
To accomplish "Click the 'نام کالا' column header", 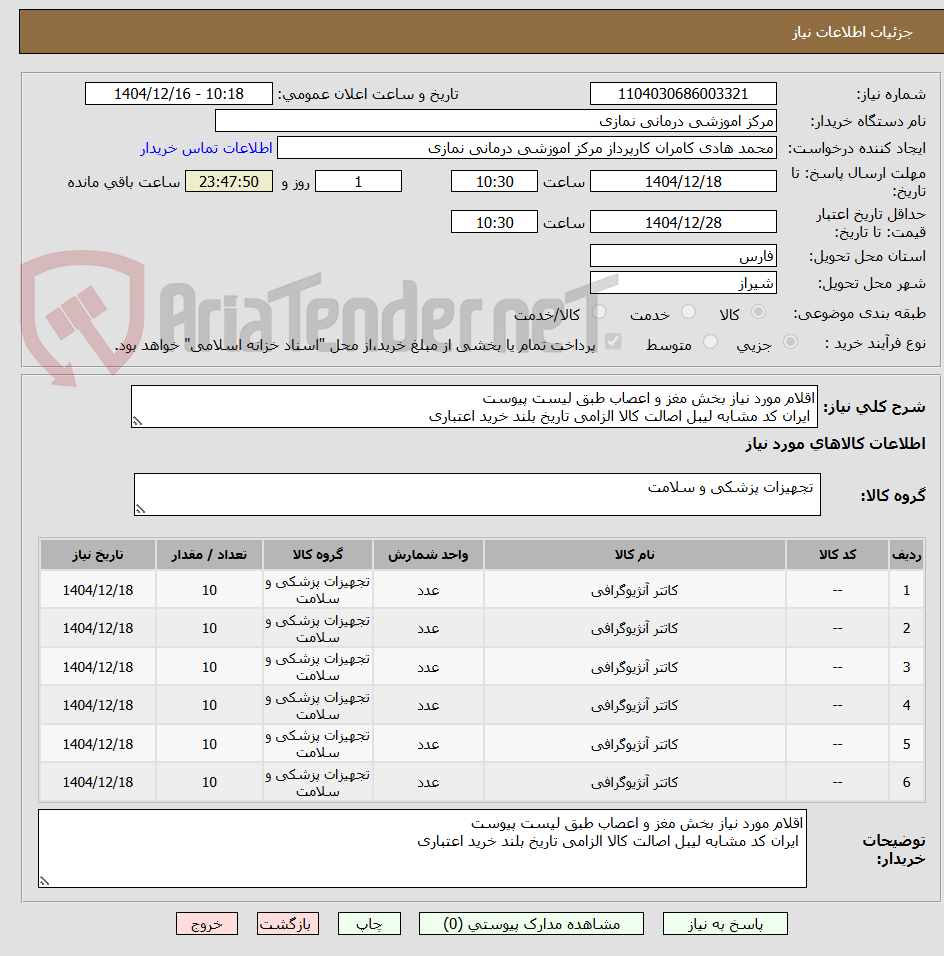I will pos(634,554).
